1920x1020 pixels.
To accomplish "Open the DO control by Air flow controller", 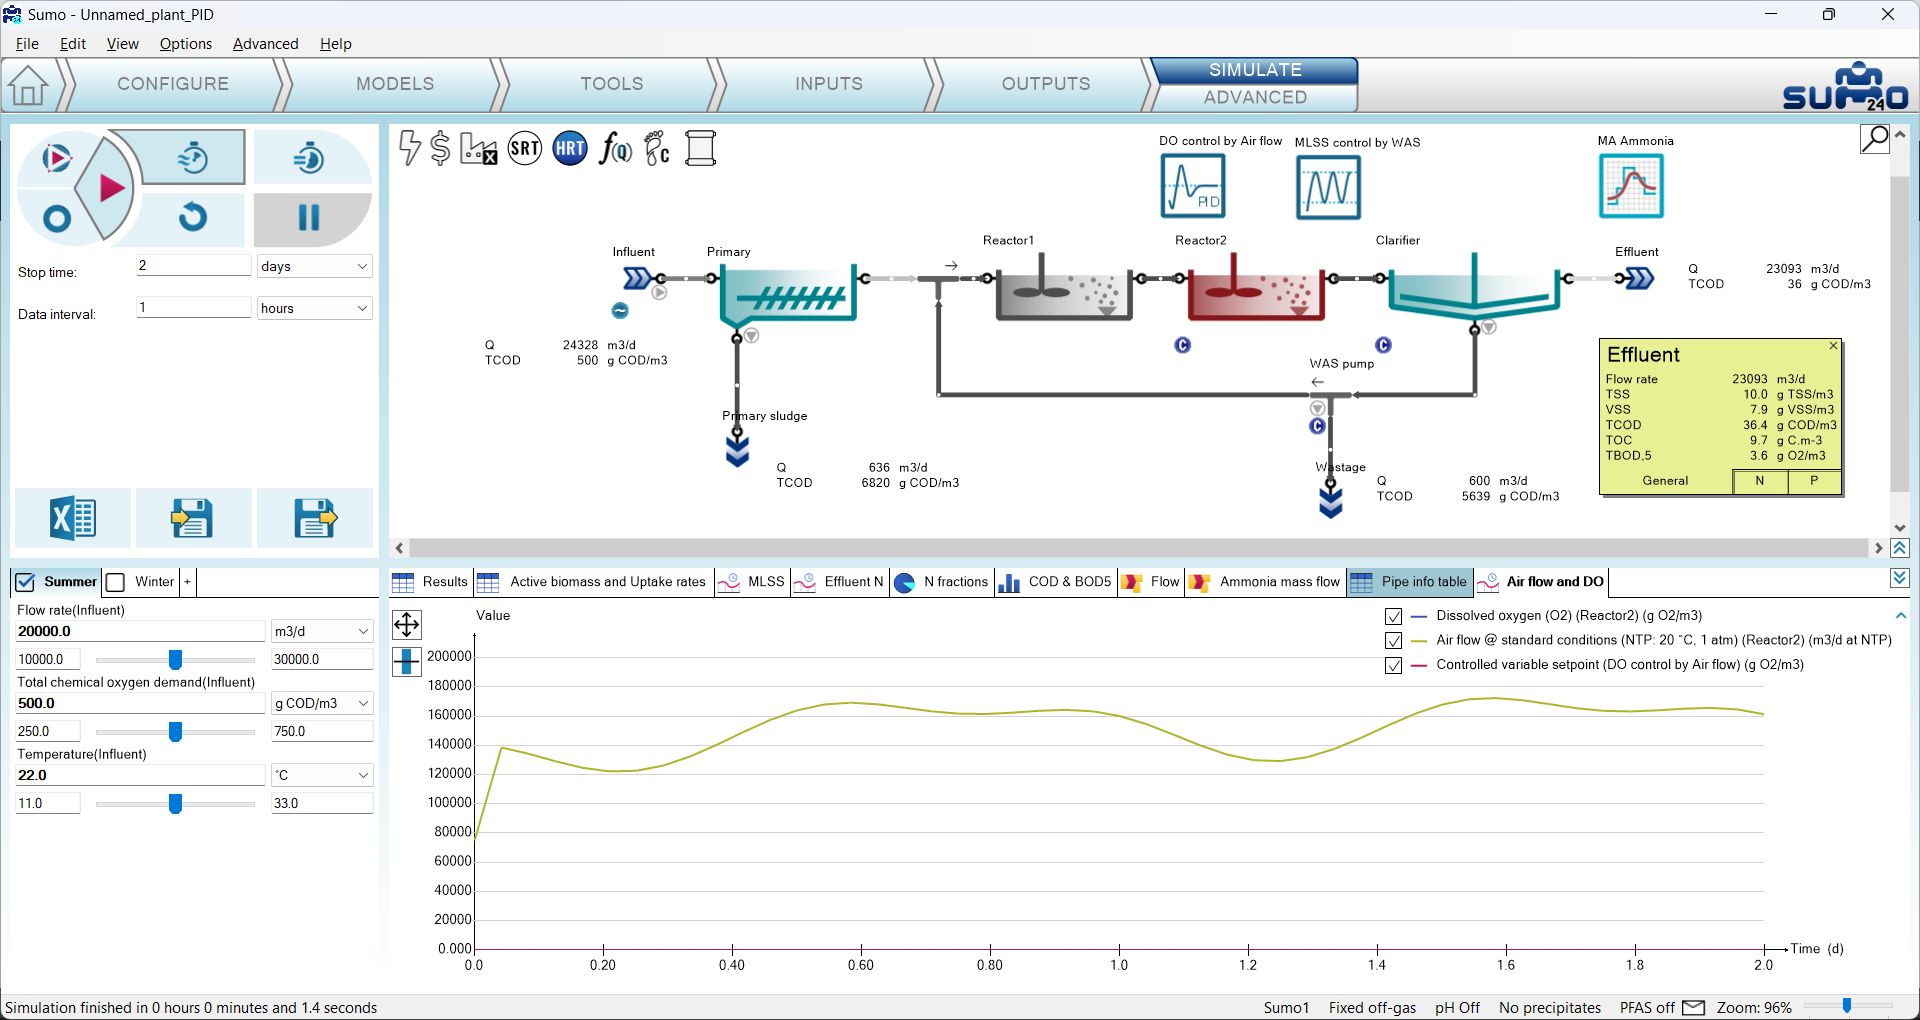I will (x=1193, y=186).
